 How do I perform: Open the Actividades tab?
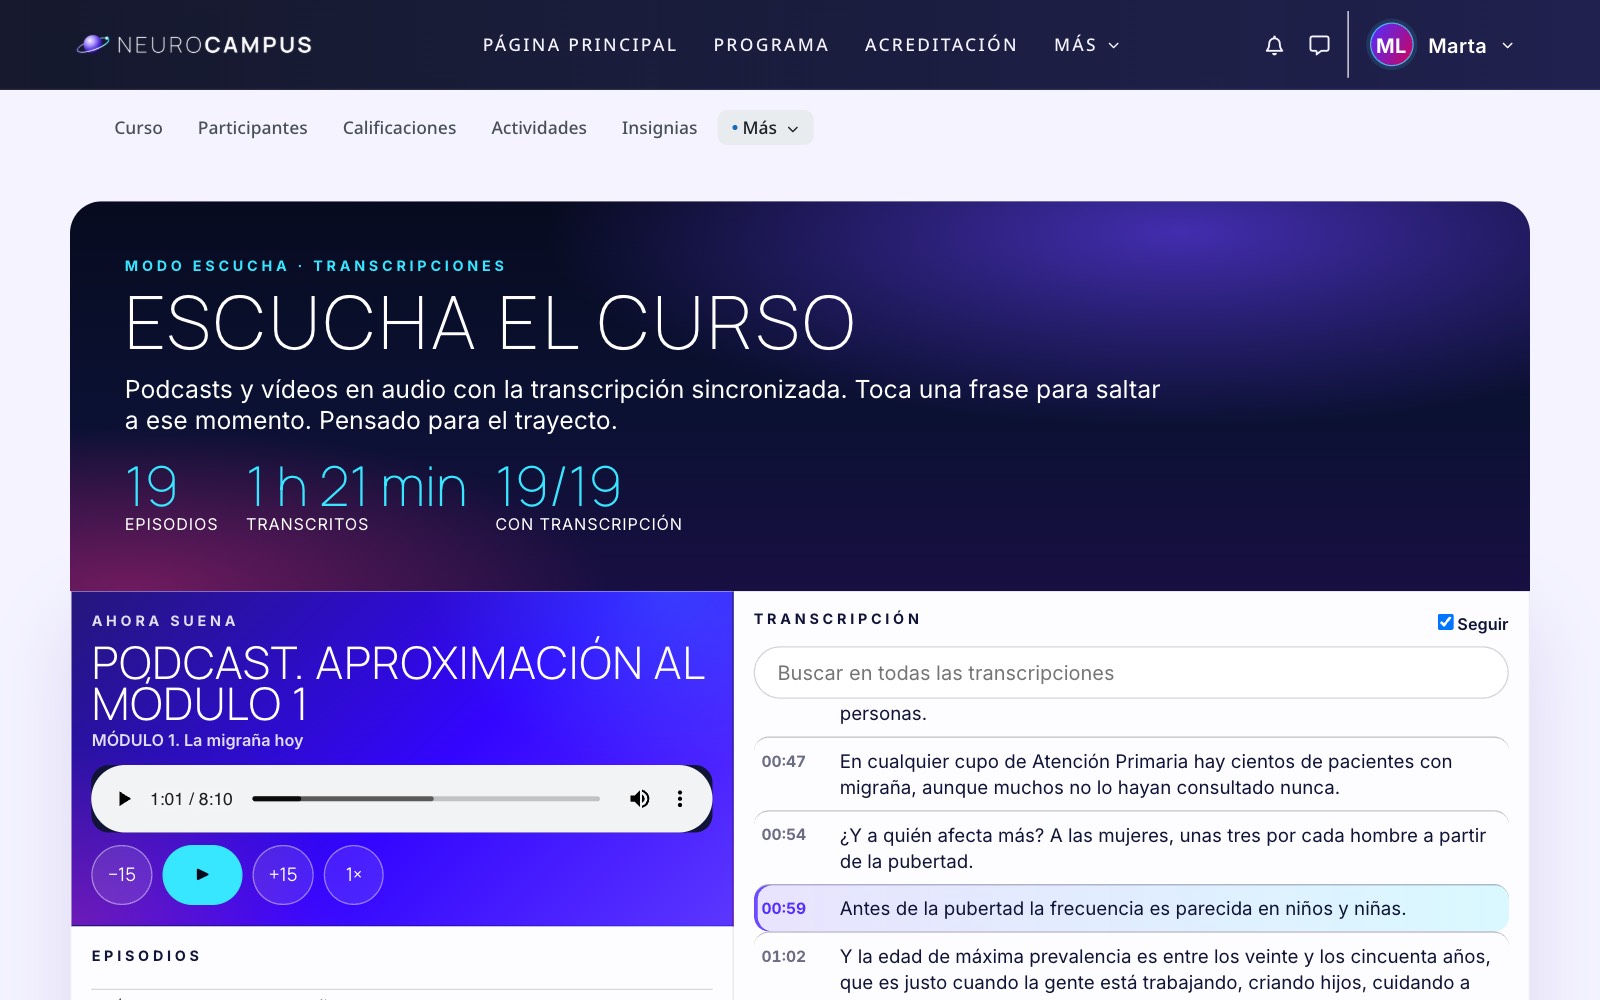point(539,128)
